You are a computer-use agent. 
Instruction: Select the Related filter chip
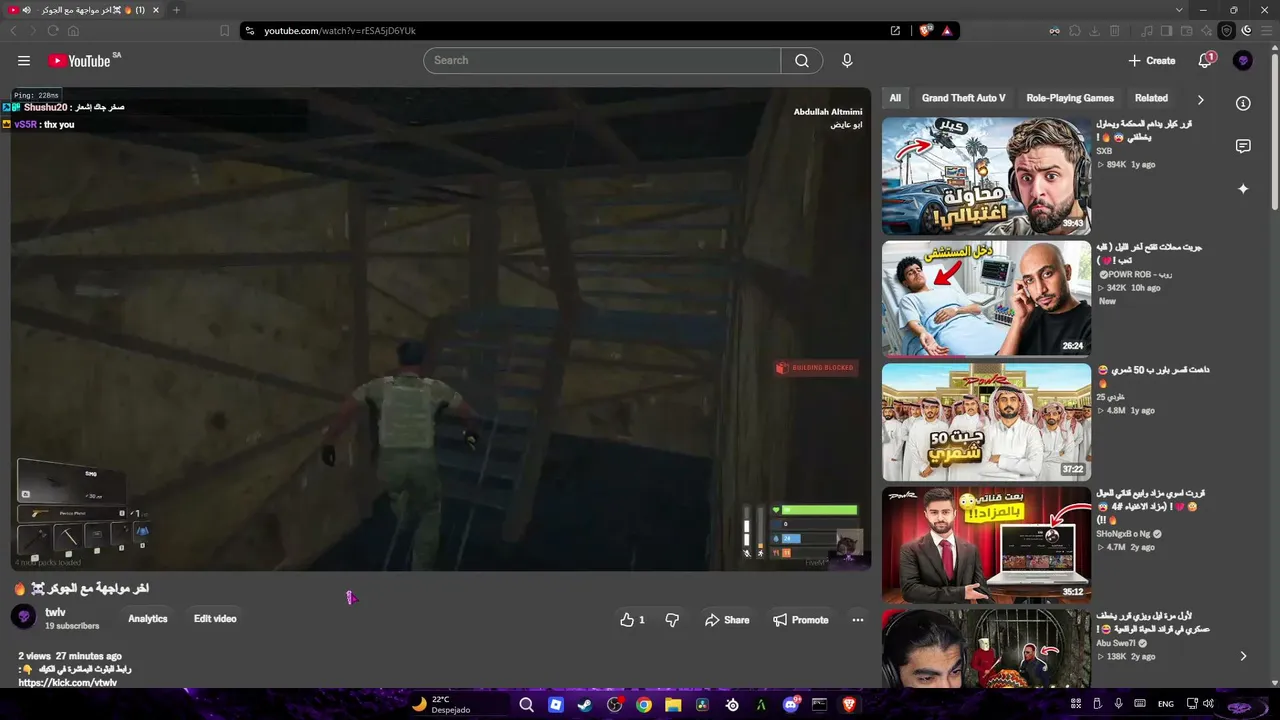tap(1151, 99)
